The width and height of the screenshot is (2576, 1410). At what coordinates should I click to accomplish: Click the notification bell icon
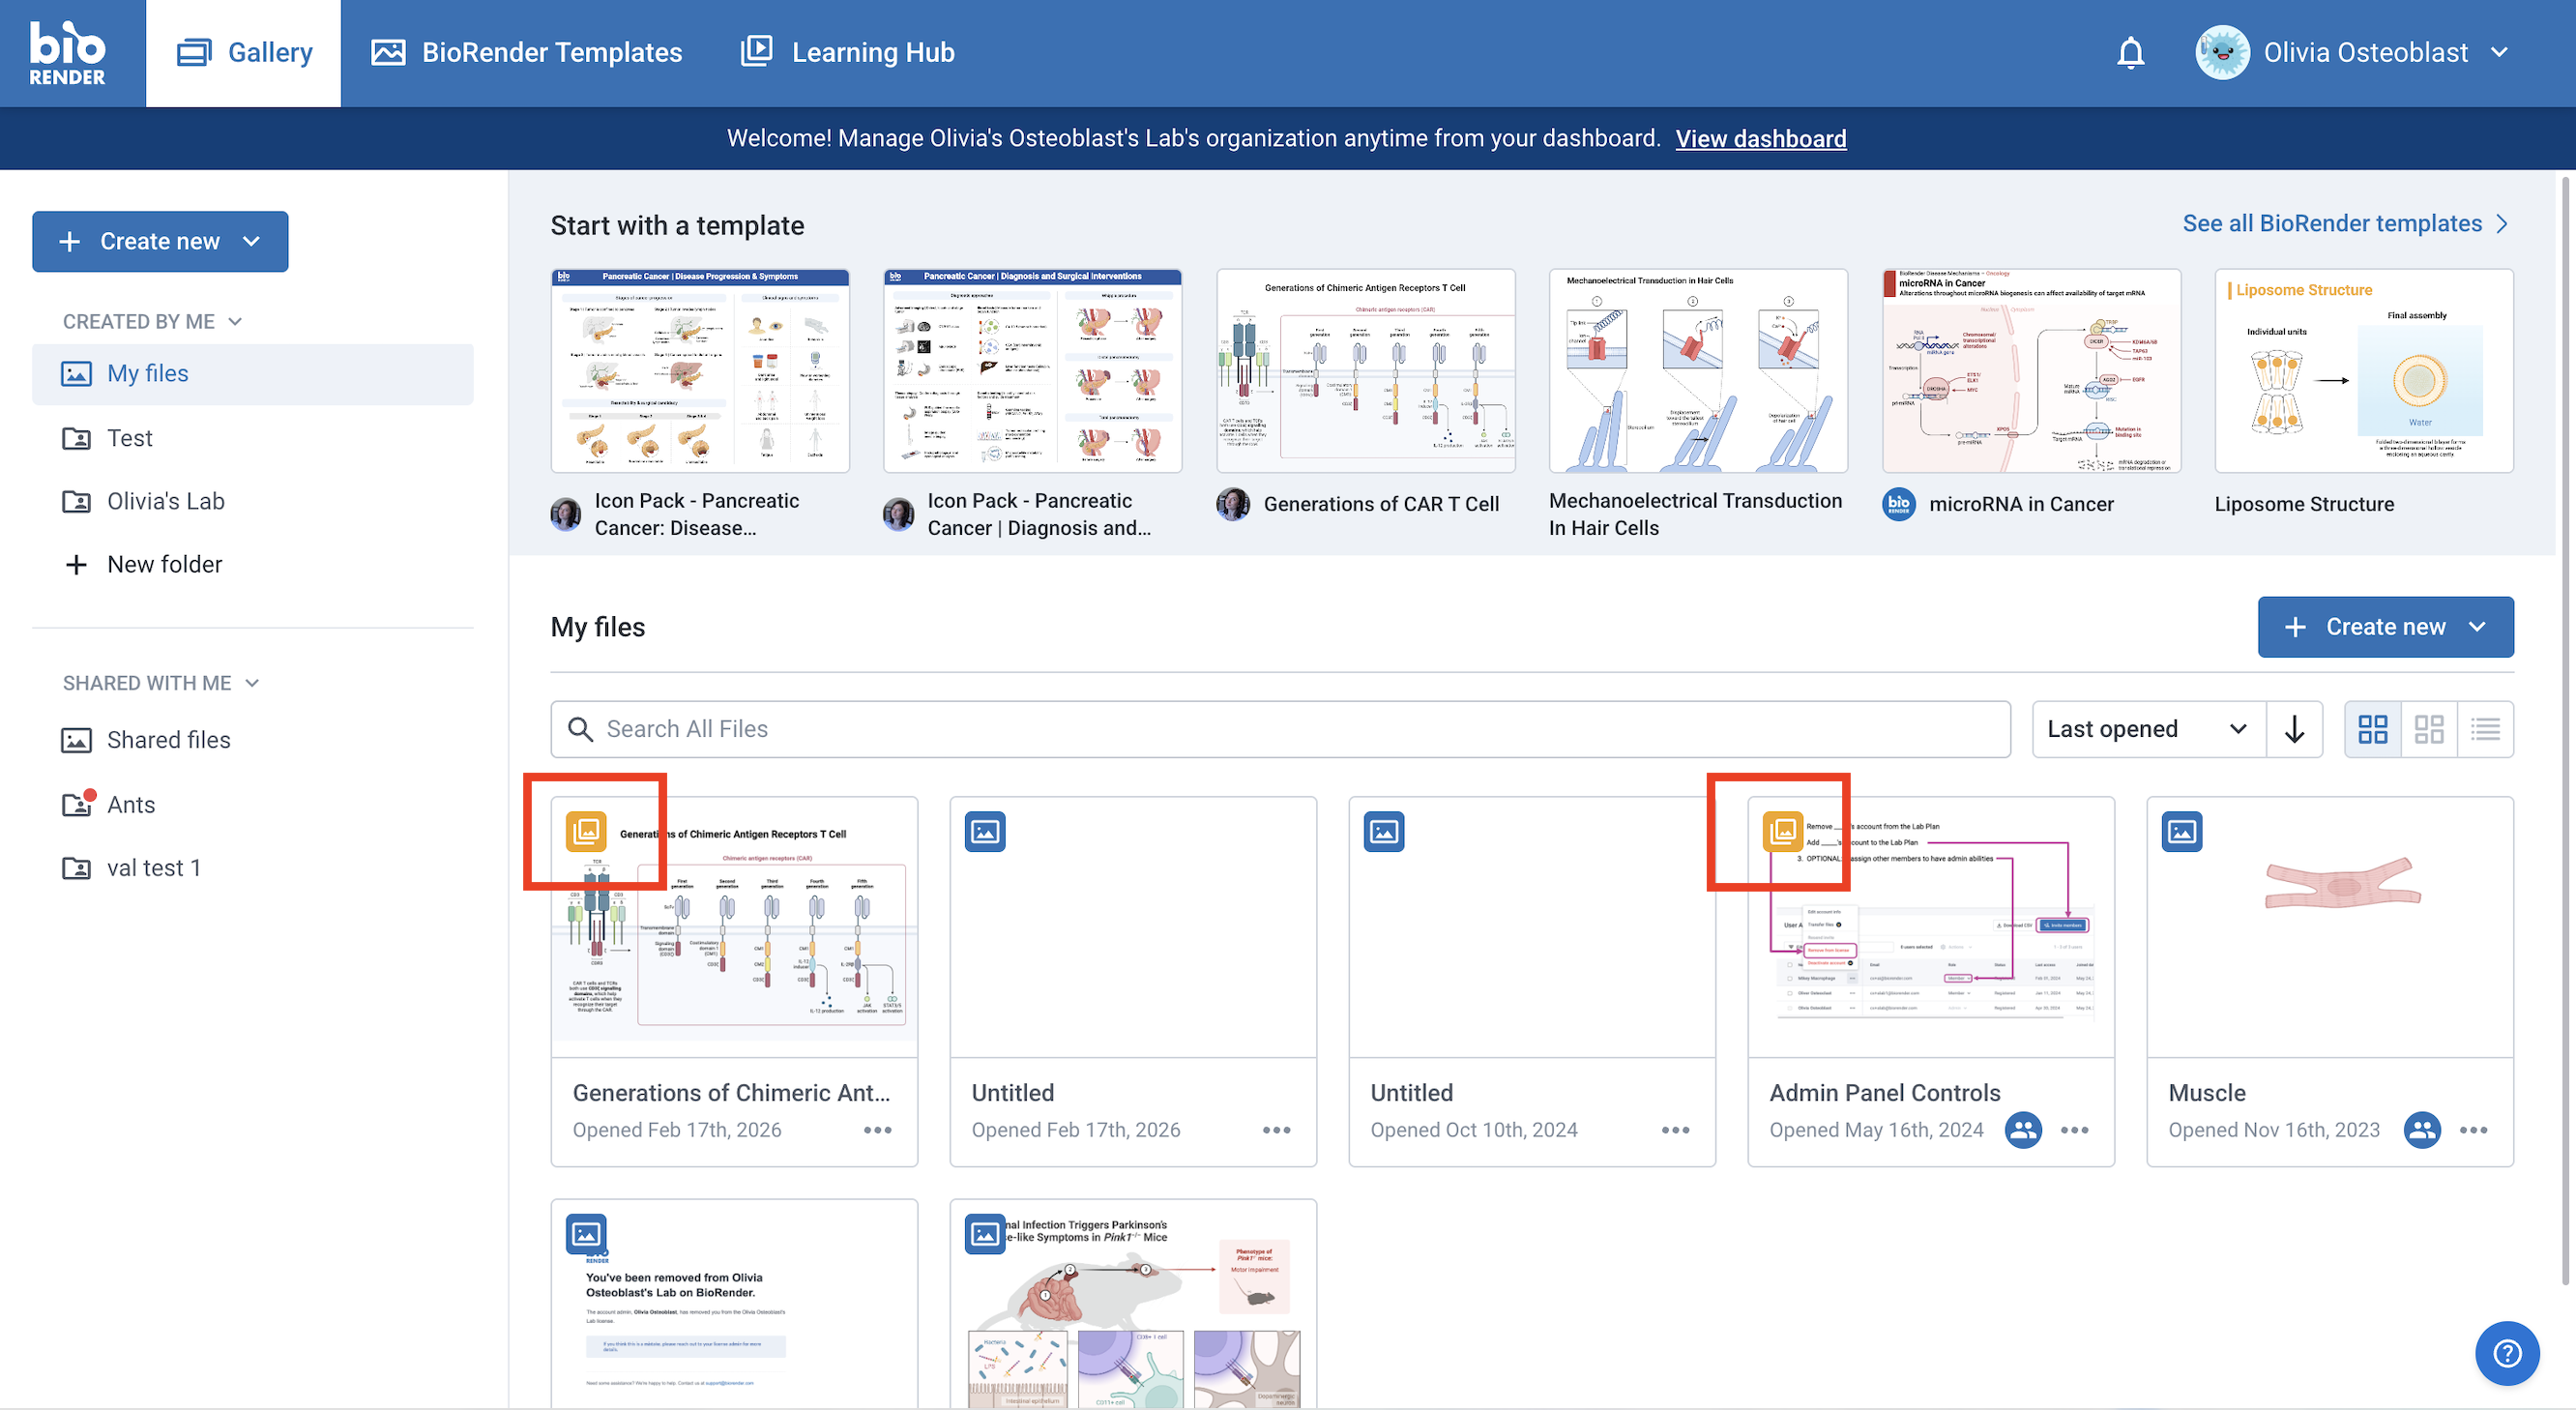point(2130,52)
